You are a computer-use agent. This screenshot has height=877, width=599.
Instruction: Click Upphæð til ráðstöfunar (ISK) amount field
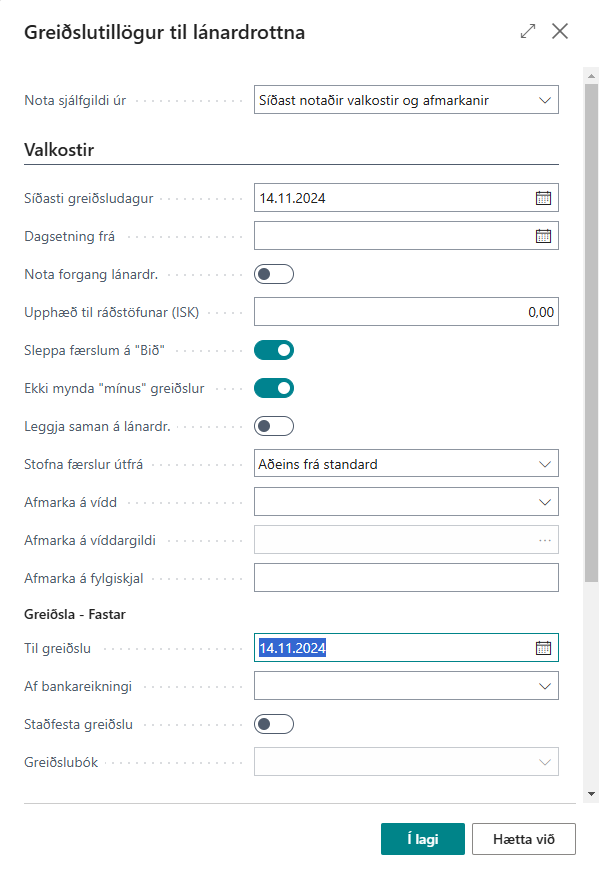tap(406, 312)
